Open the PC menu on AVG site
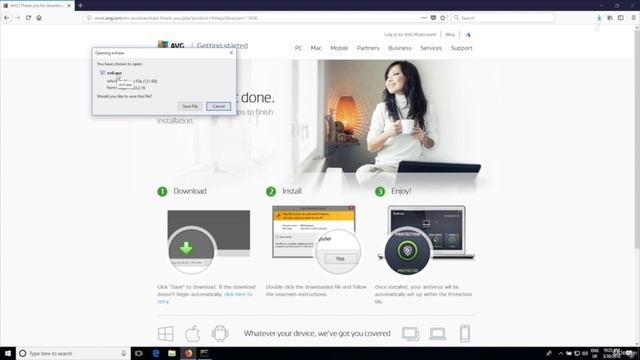The image size is (640, 360). pyautogui.click(x=298, y=48)
